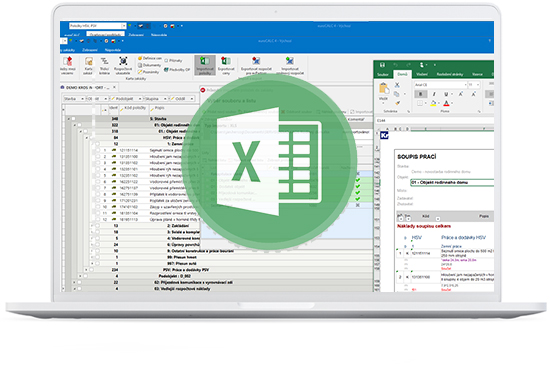Open the Vložení tab in Excel
This screenshot has height=382, width=550.
click(x=422, y=74)
